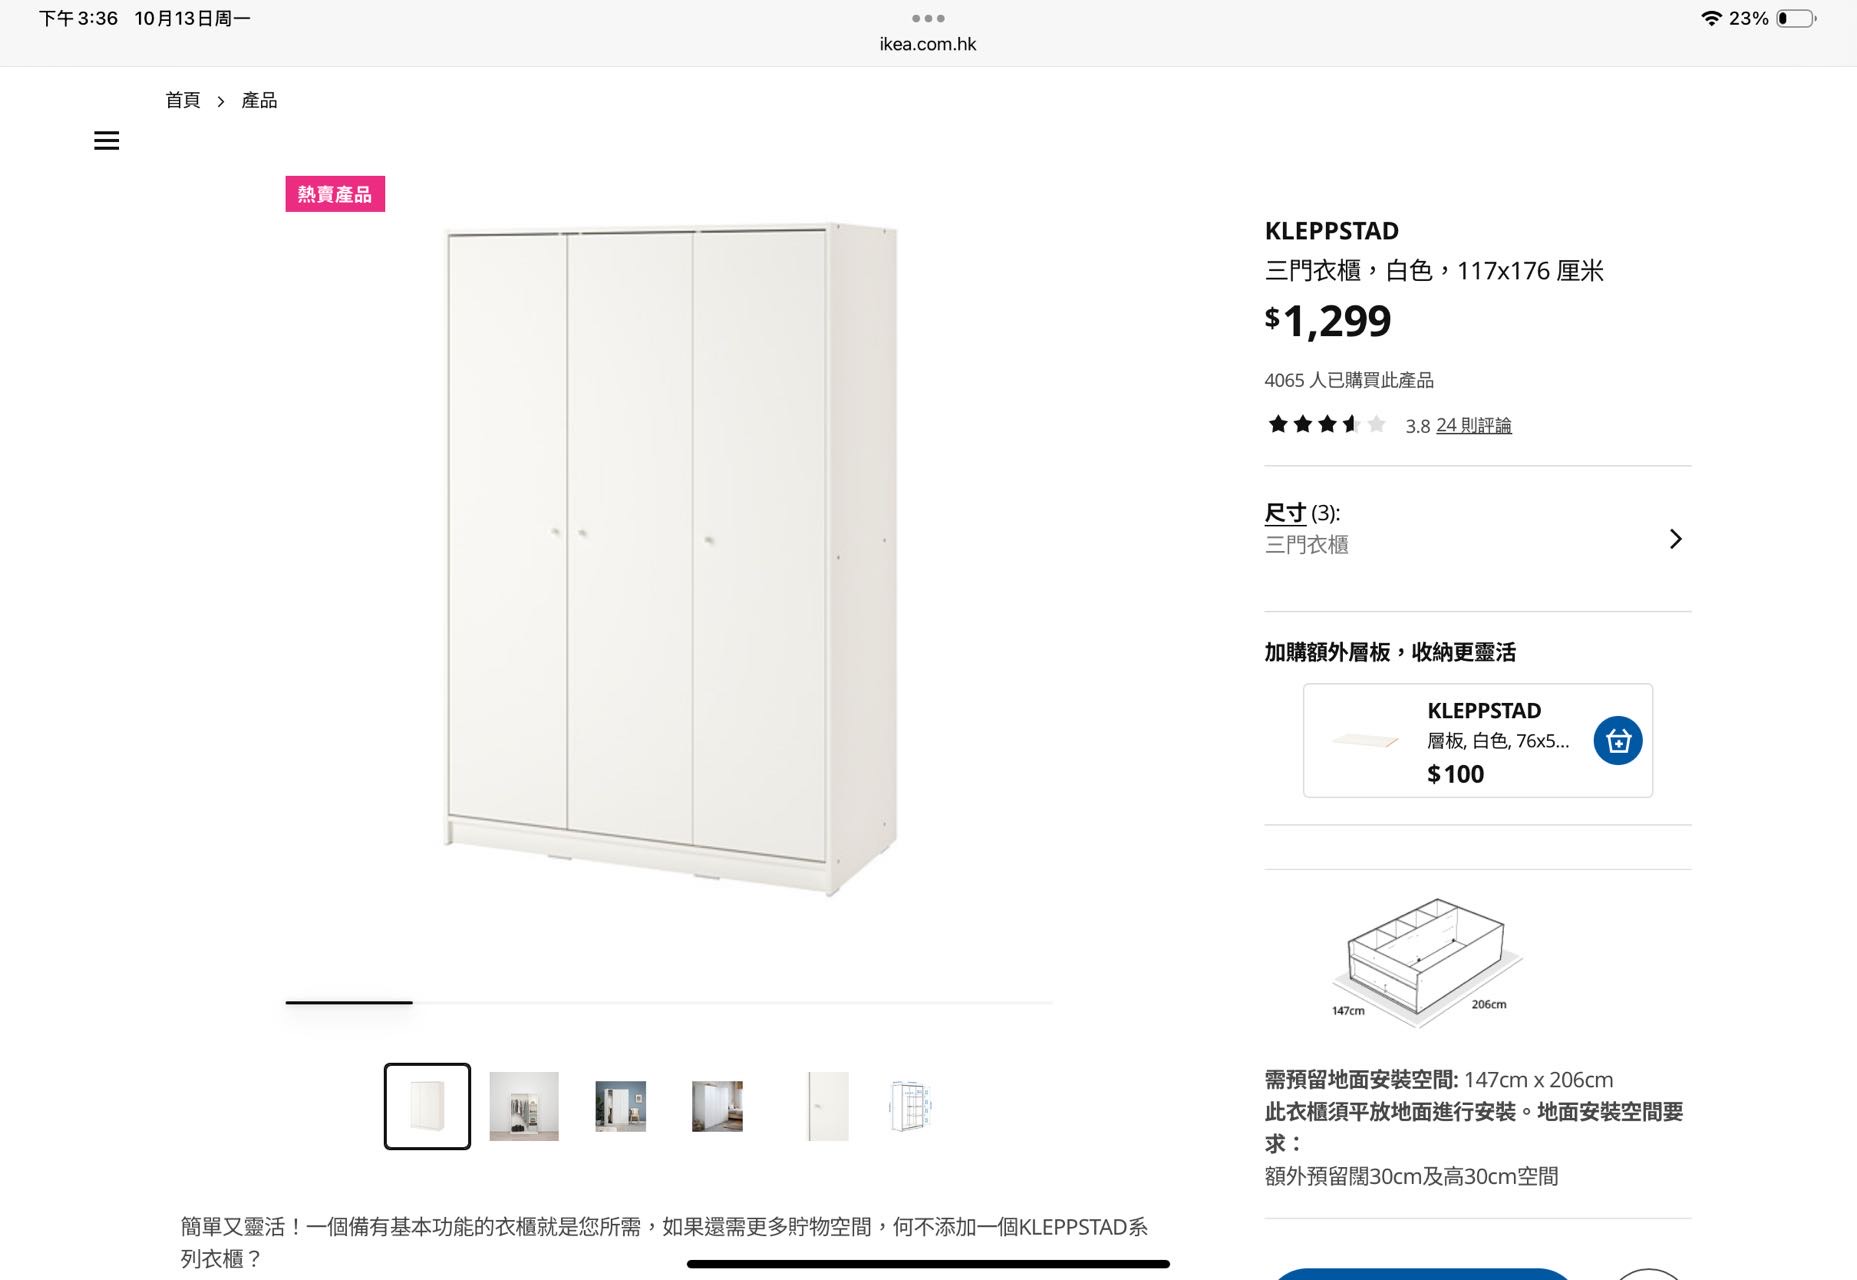This screenshot has width=1857, height=1280.
Task: Tap the floor space diagram illustration
Action: click(x=1424, y=962)
